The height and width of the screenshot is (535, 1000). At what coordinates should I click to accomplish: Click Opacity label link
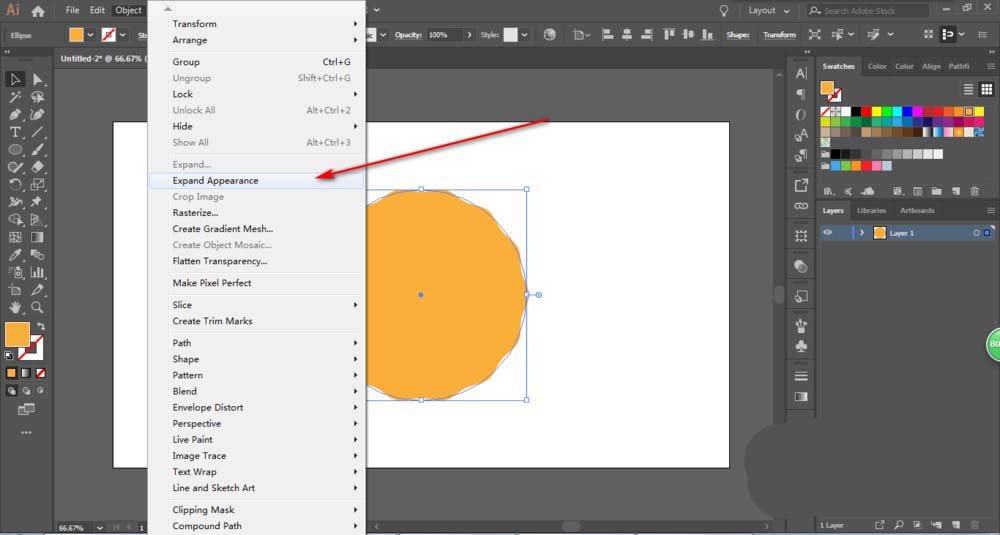[409, 35]
